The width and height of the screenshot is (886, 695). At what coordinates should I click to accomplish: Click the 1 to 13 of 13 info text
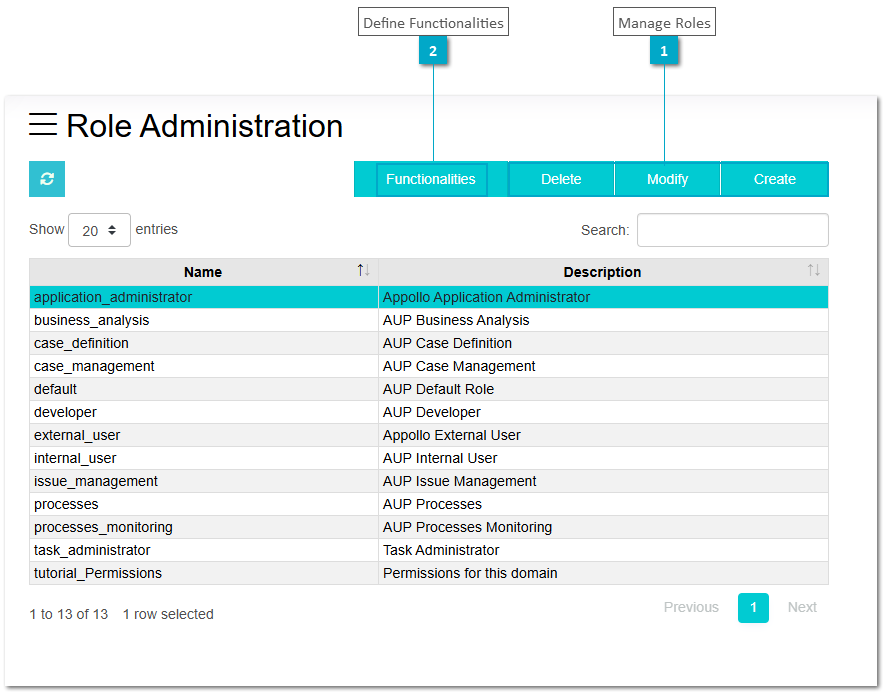click(x=68, y=614)
